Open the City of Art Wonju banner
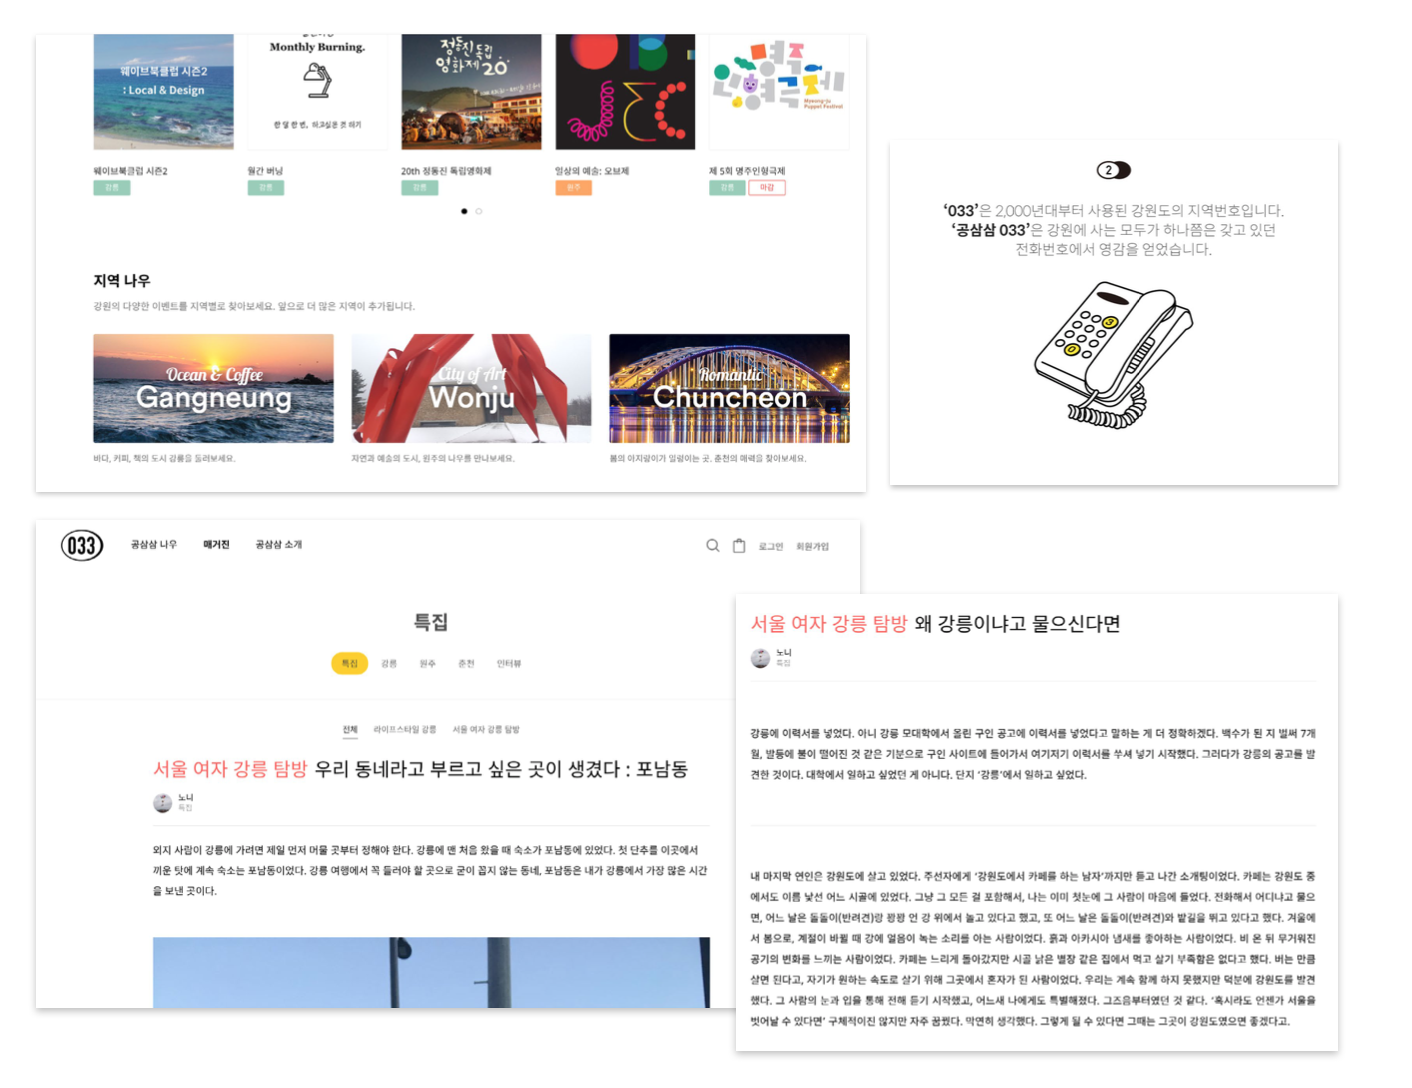Viewport: 1412px width, 1088px height. tap(471, 388)
